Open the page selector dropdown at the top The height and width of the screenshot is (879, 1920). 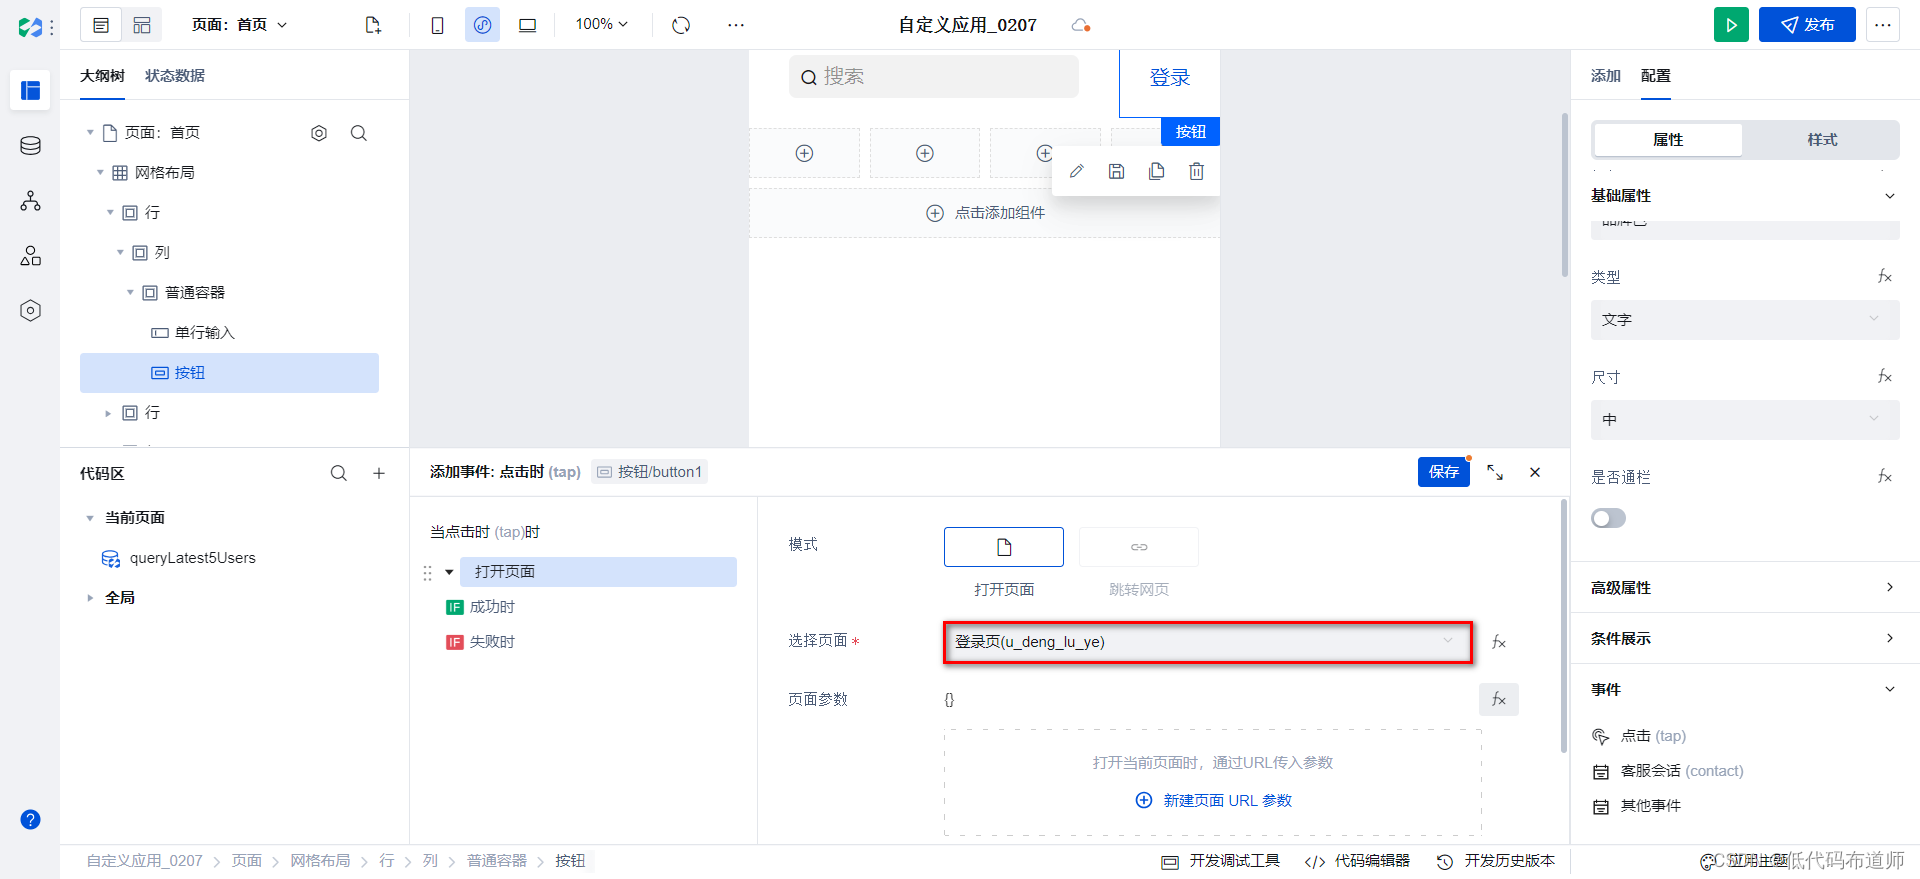pos(239,25)
